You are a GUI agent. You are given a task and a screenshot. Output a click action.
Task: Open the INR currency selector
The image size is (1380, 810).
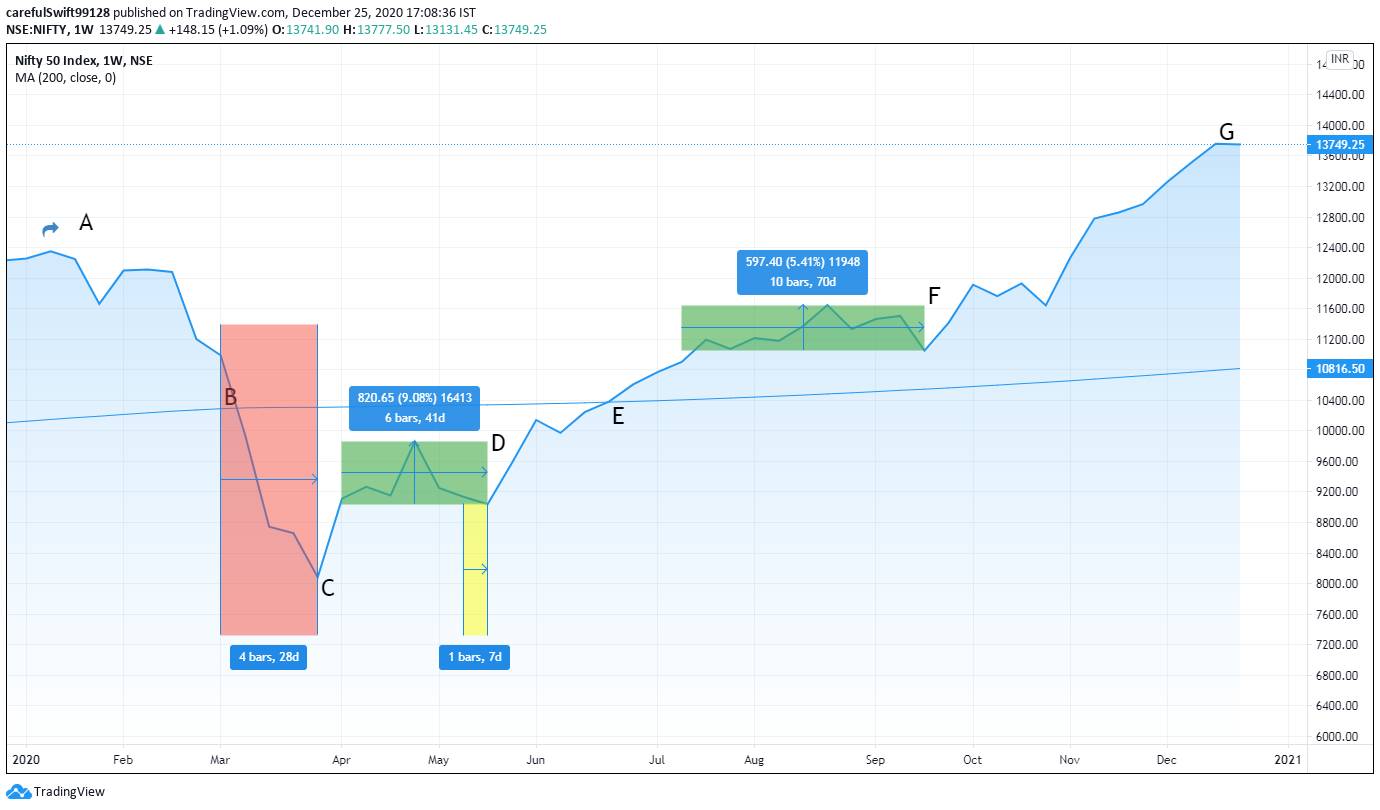tap(1340, 59)
